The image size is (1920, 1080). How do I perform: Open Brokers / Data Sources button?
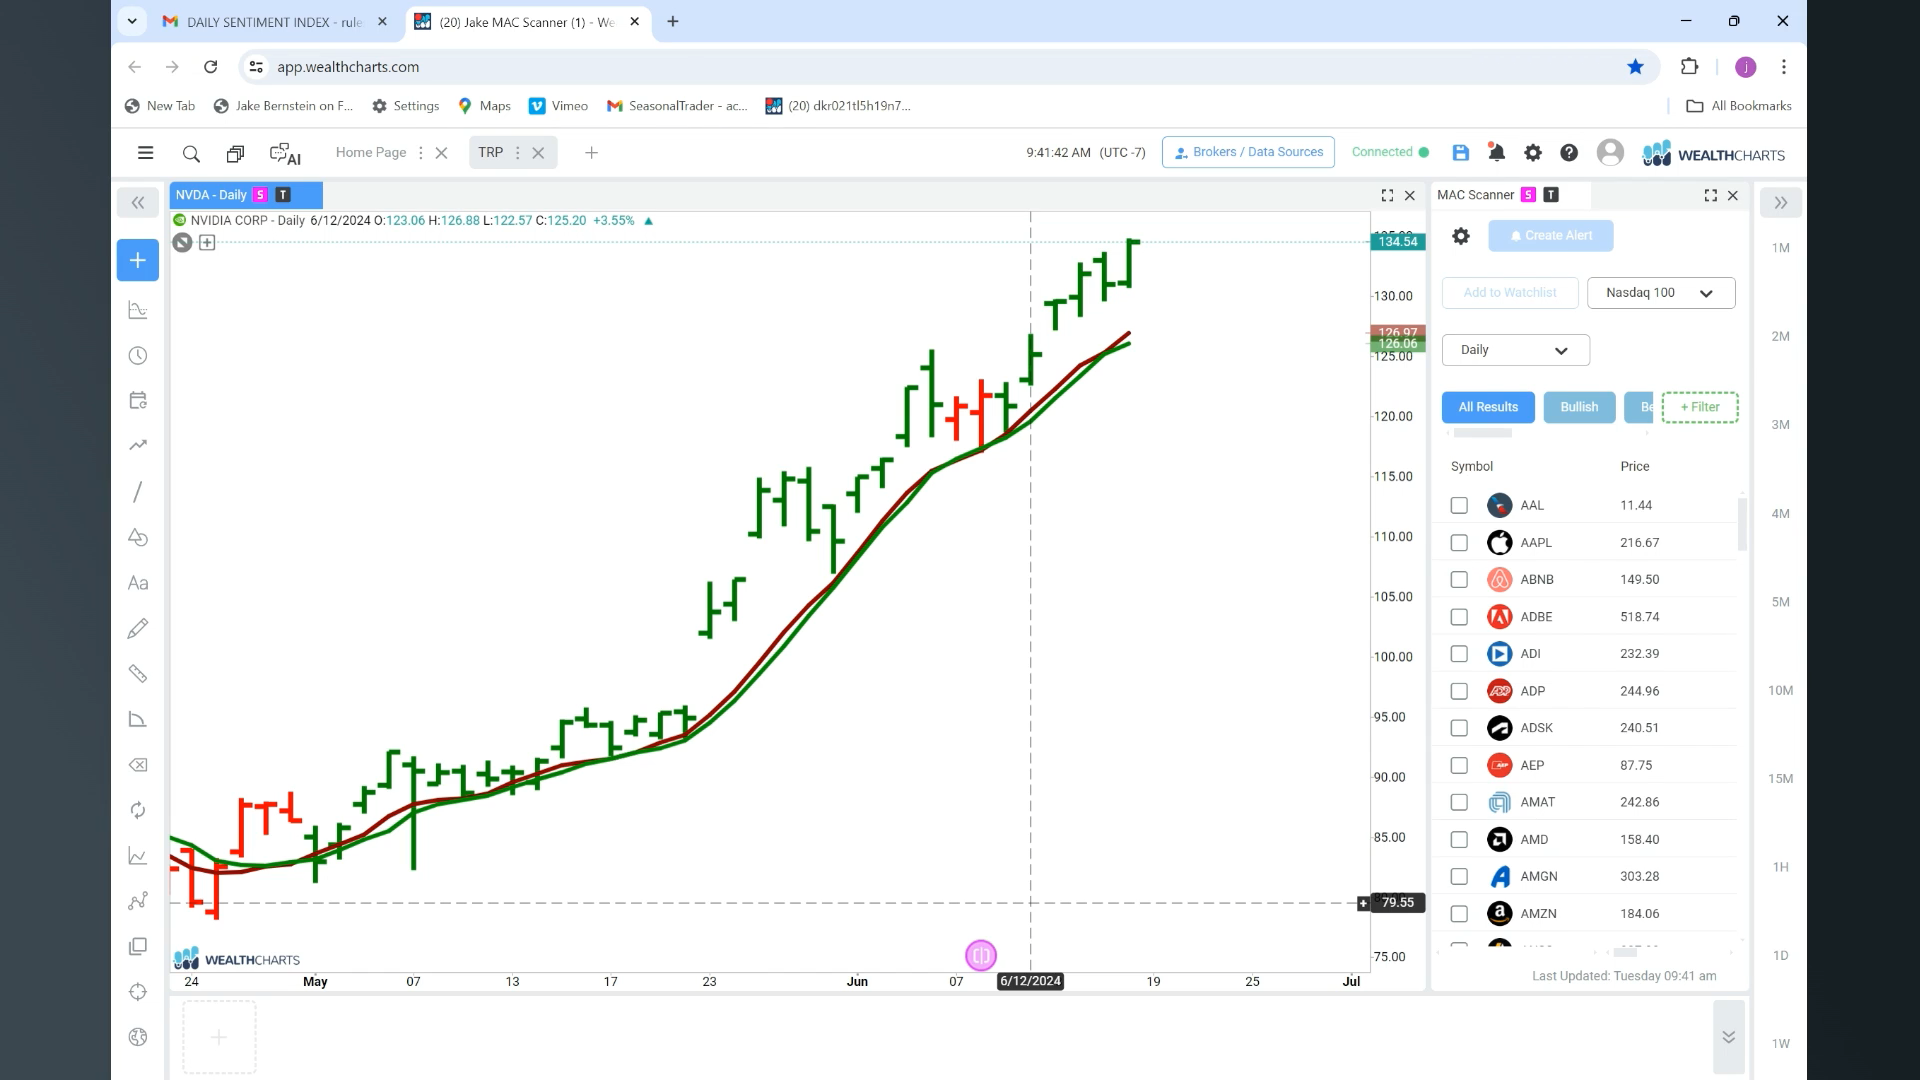[x=1248, y=152]
